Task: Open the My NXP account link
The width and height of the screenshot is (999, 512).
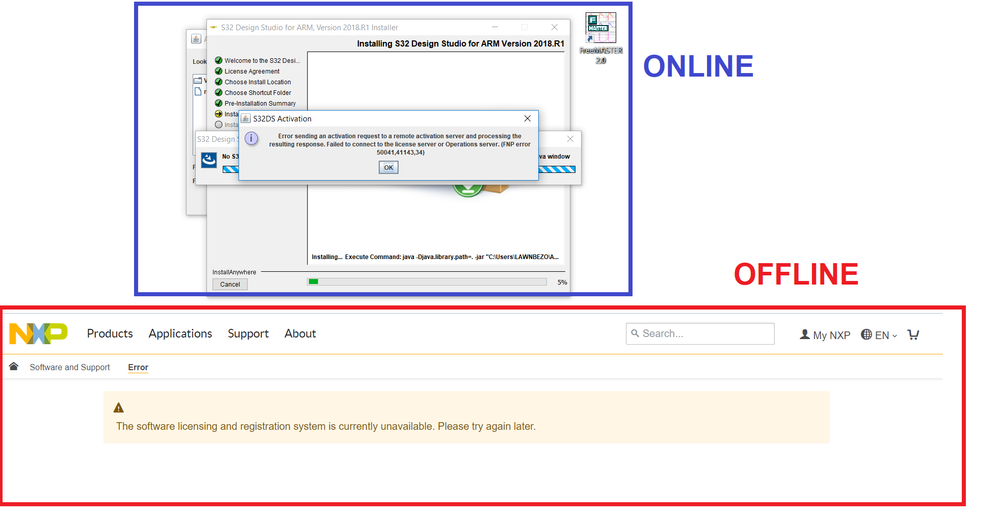Action: [825, 335]
